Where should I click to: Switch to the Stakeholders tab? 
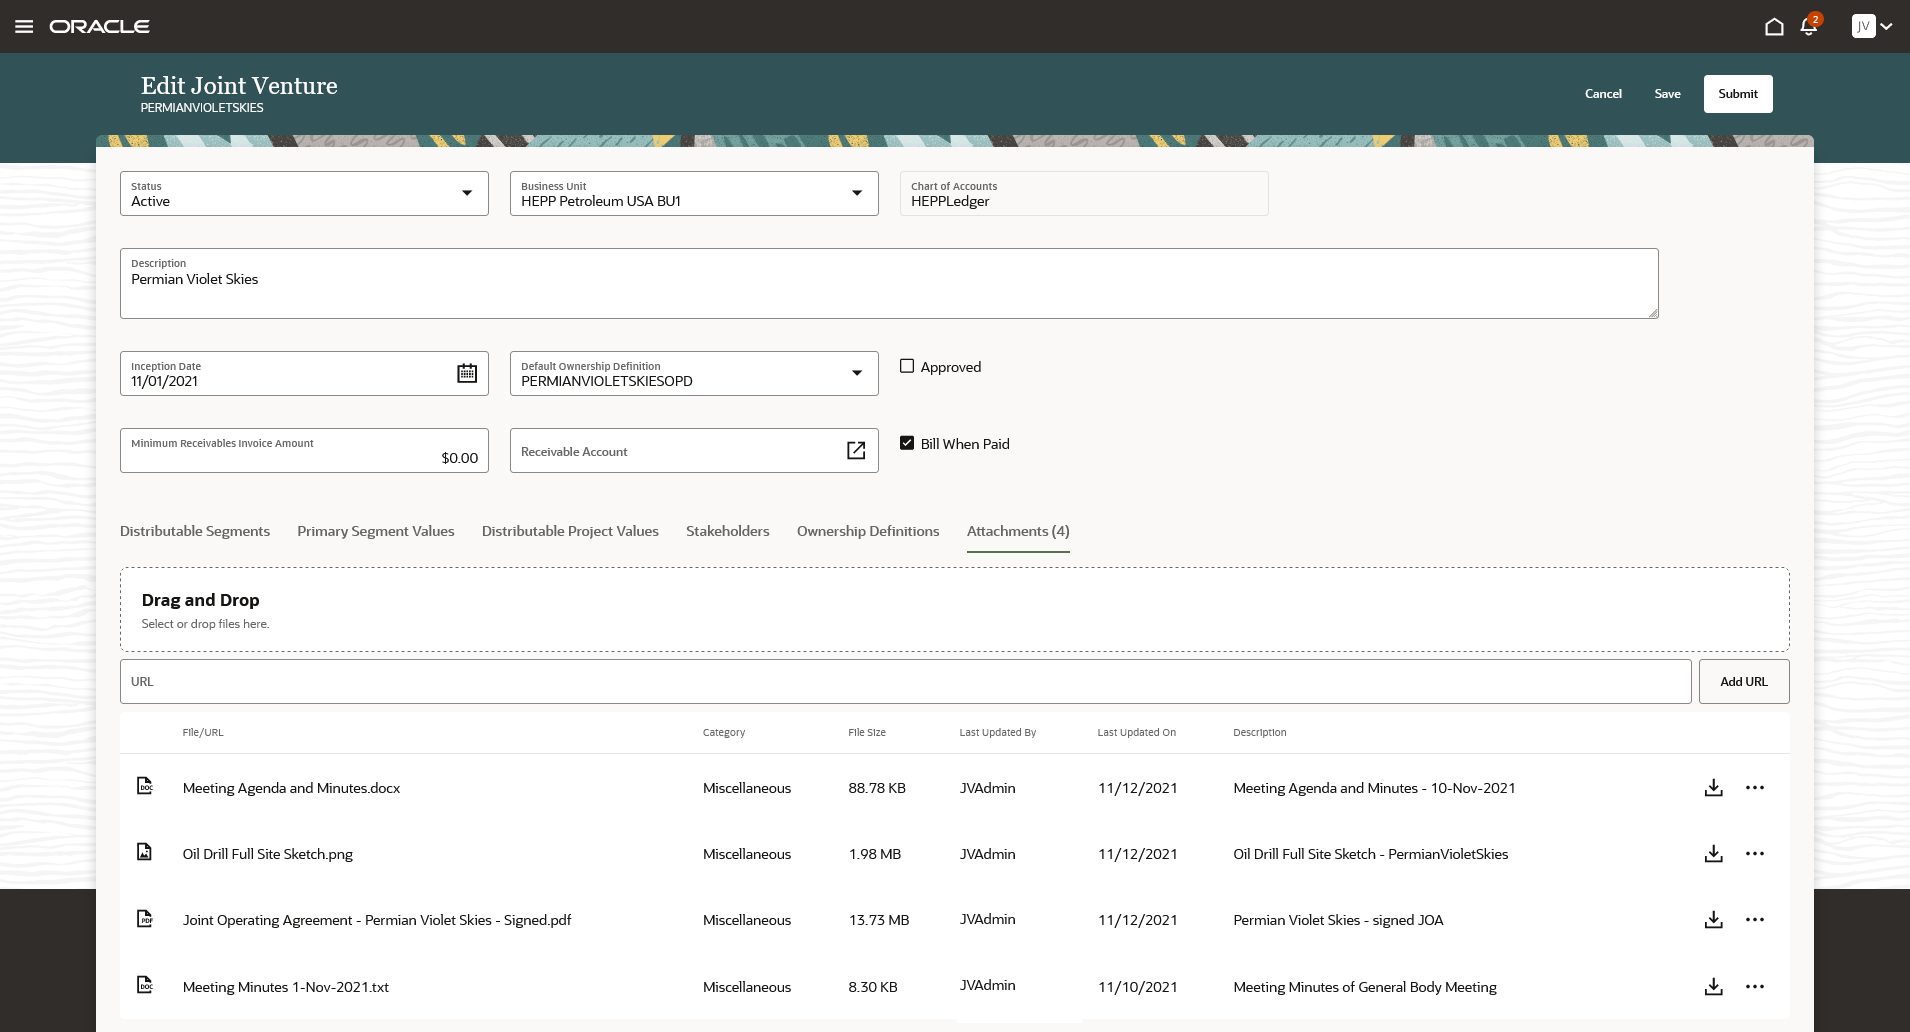tap(727, 531)
